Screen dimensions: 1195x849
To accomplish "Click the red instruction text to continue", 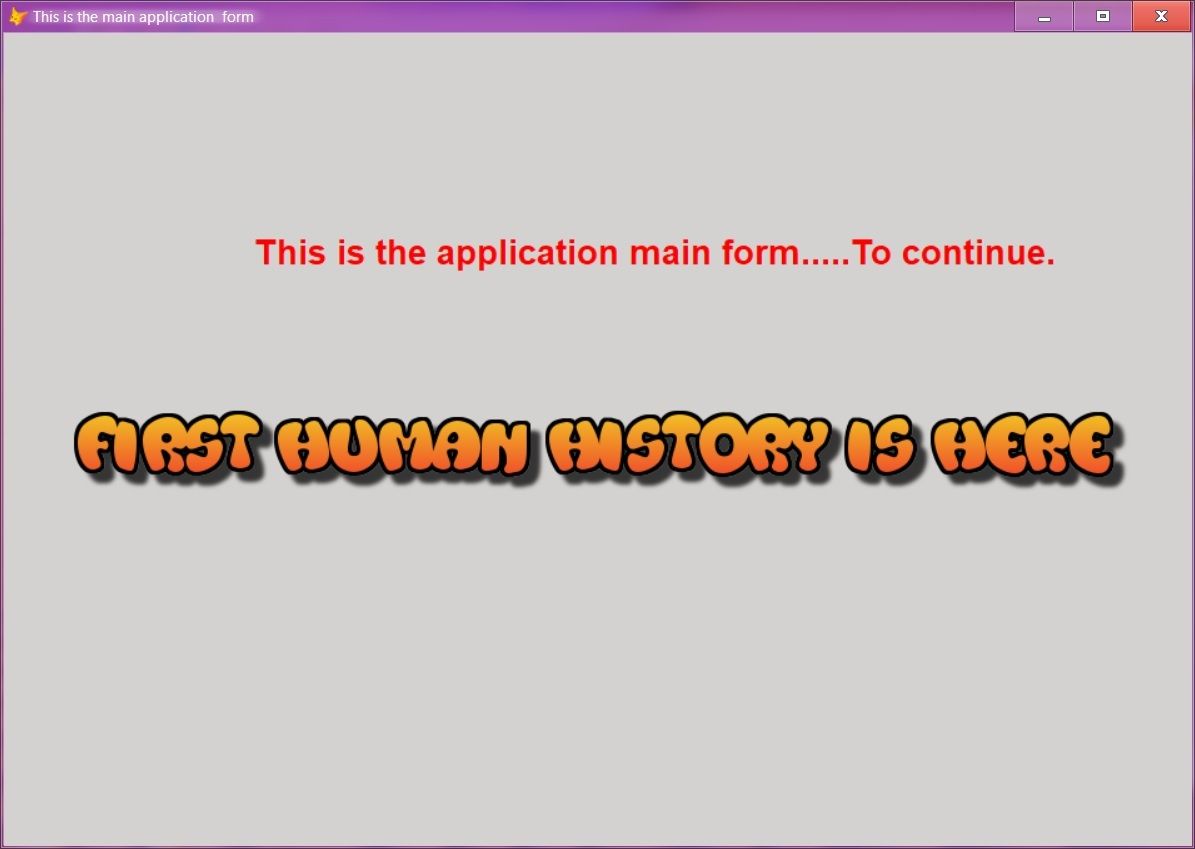I will (x=655, y=253).
